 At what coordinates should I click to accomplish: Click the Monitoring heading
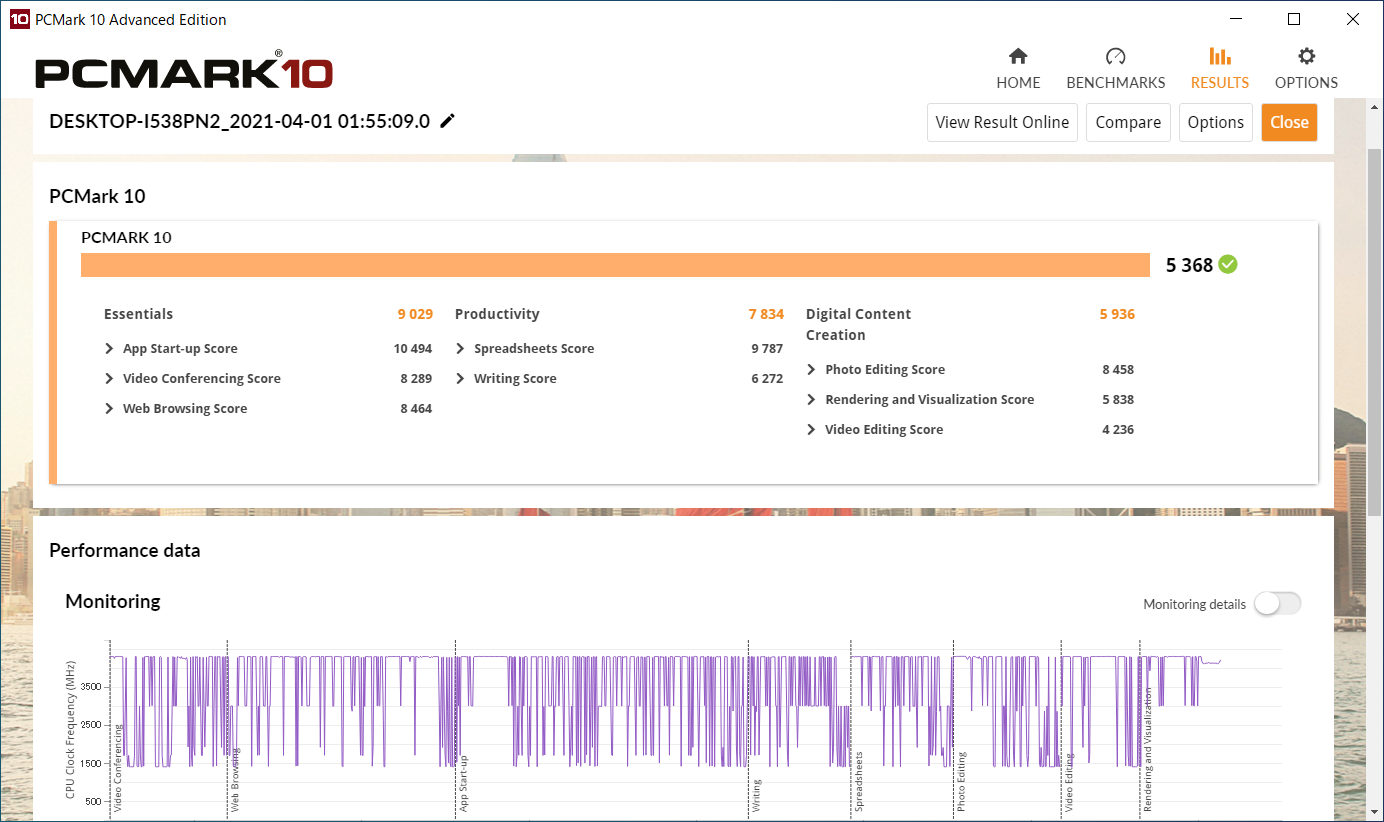[x=113, y=601]
